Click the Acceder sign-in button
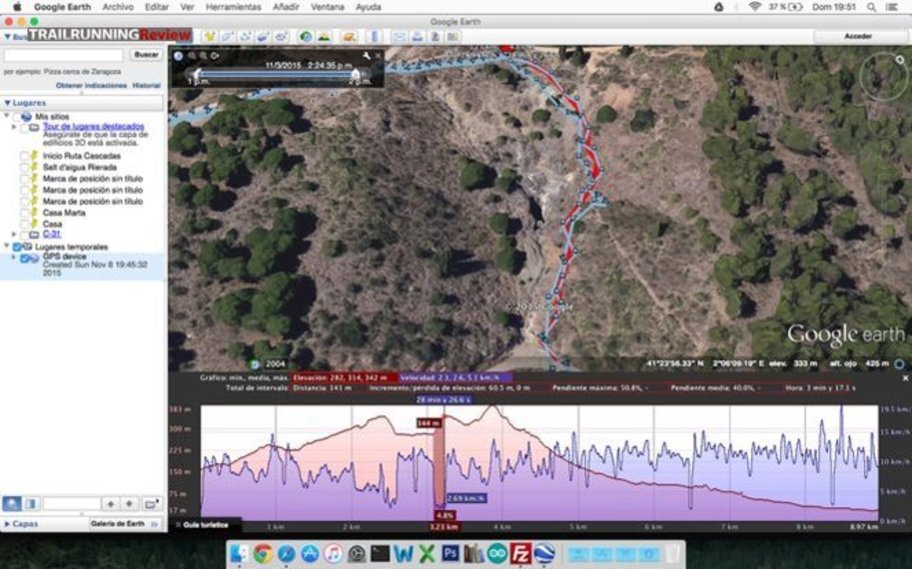 tap(857, 36)
